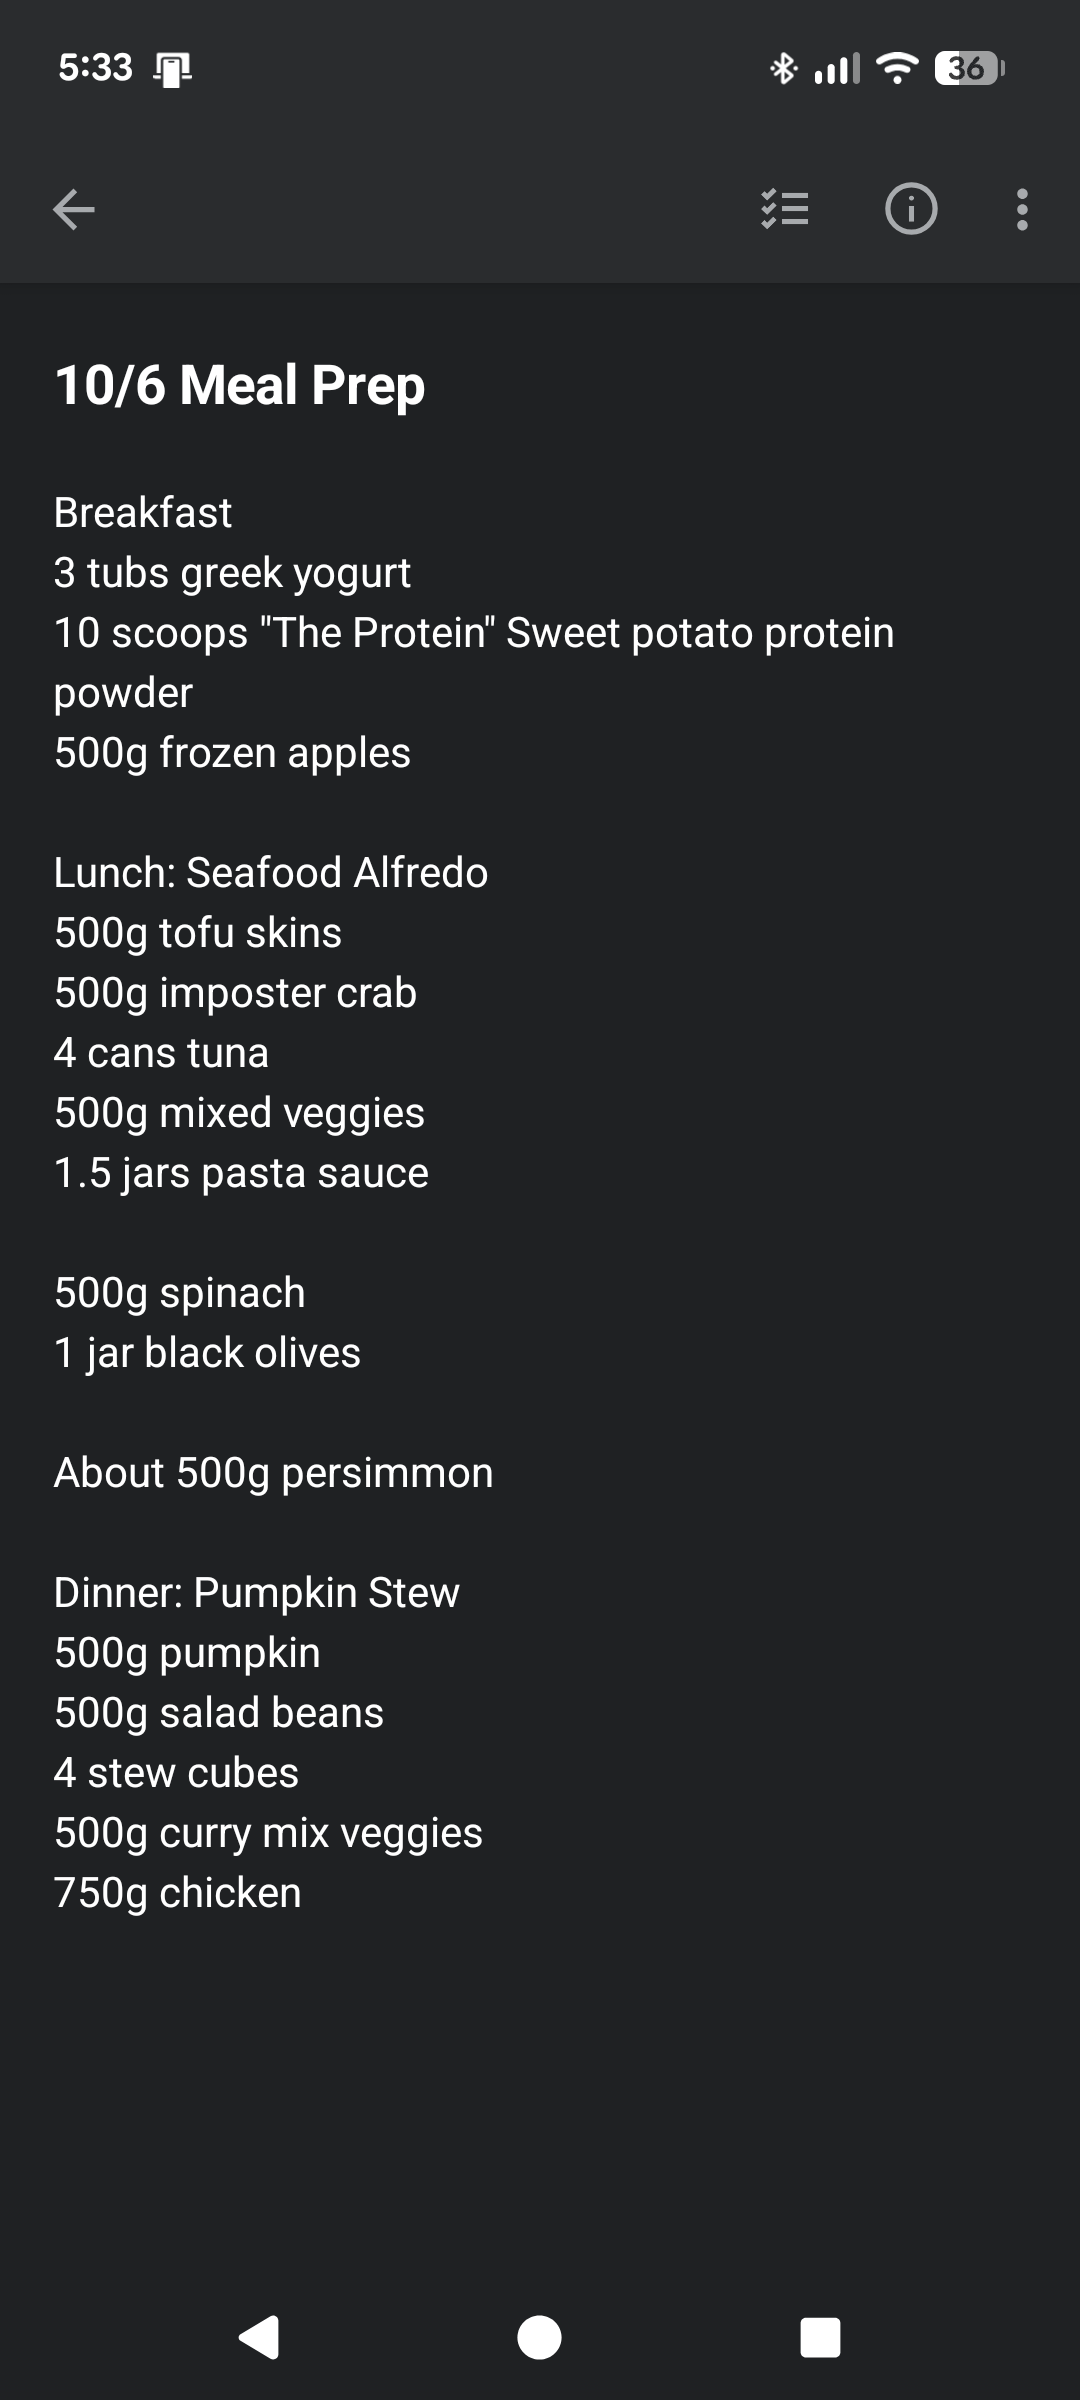Open the note info icon
The width and height of the screenshot is (1080, 2400).
click(910, 210)
